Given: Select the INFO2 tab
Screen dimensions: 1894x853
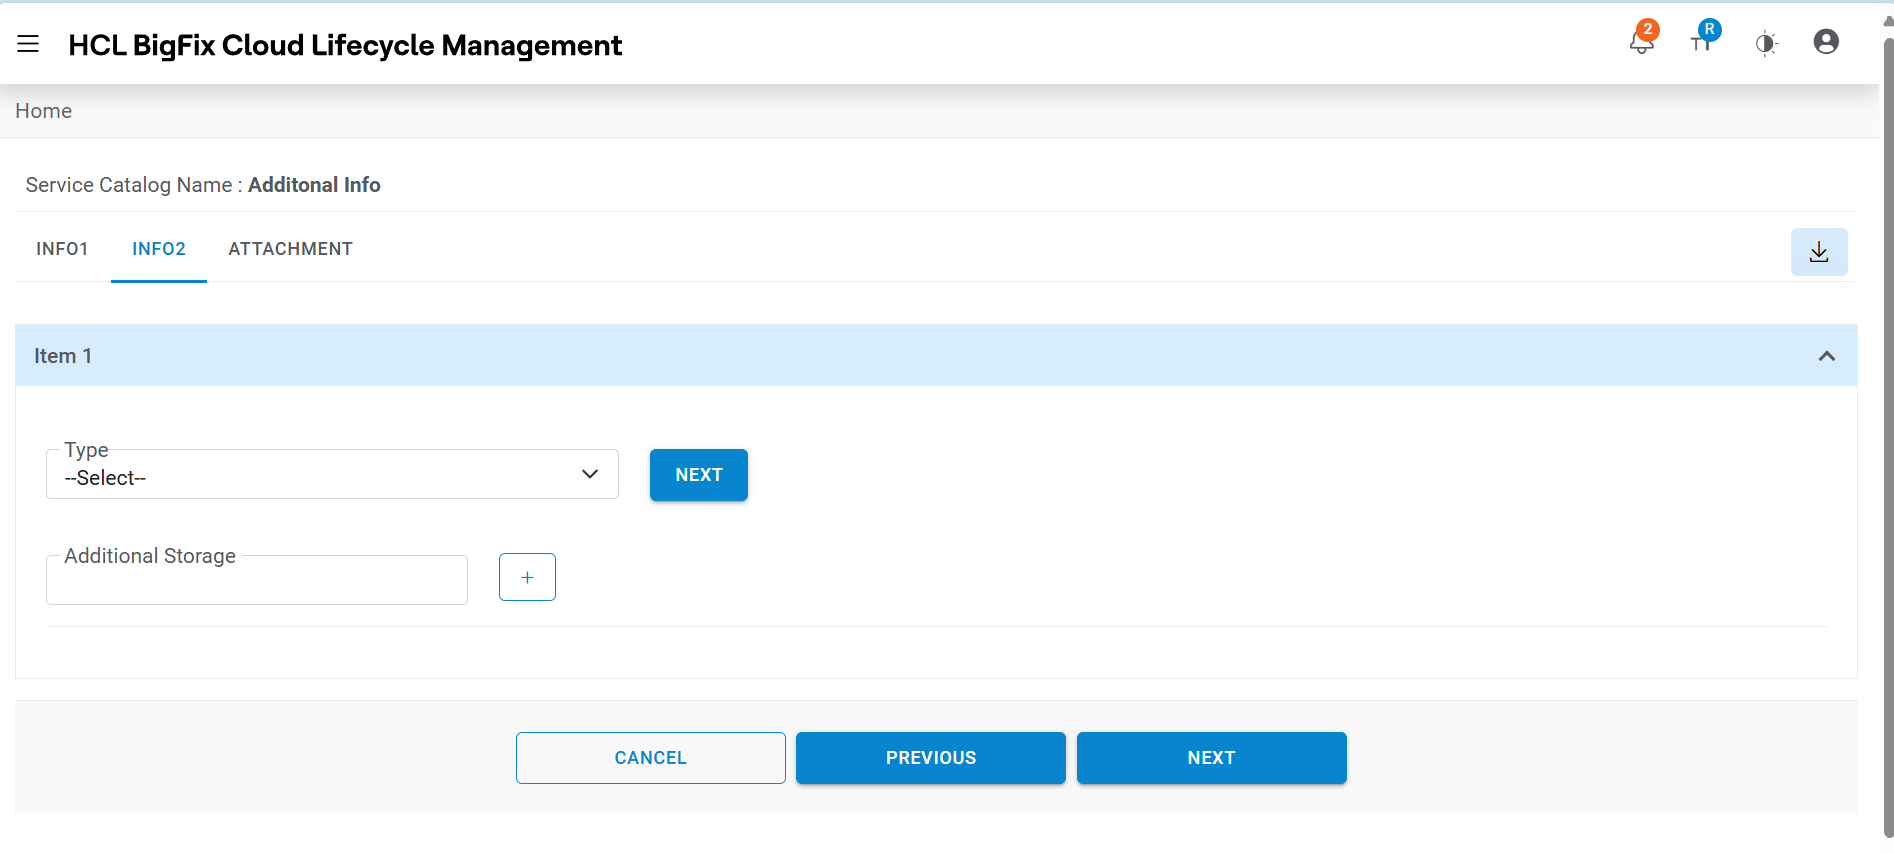Looking at the screenshot, I should [159, 249].
